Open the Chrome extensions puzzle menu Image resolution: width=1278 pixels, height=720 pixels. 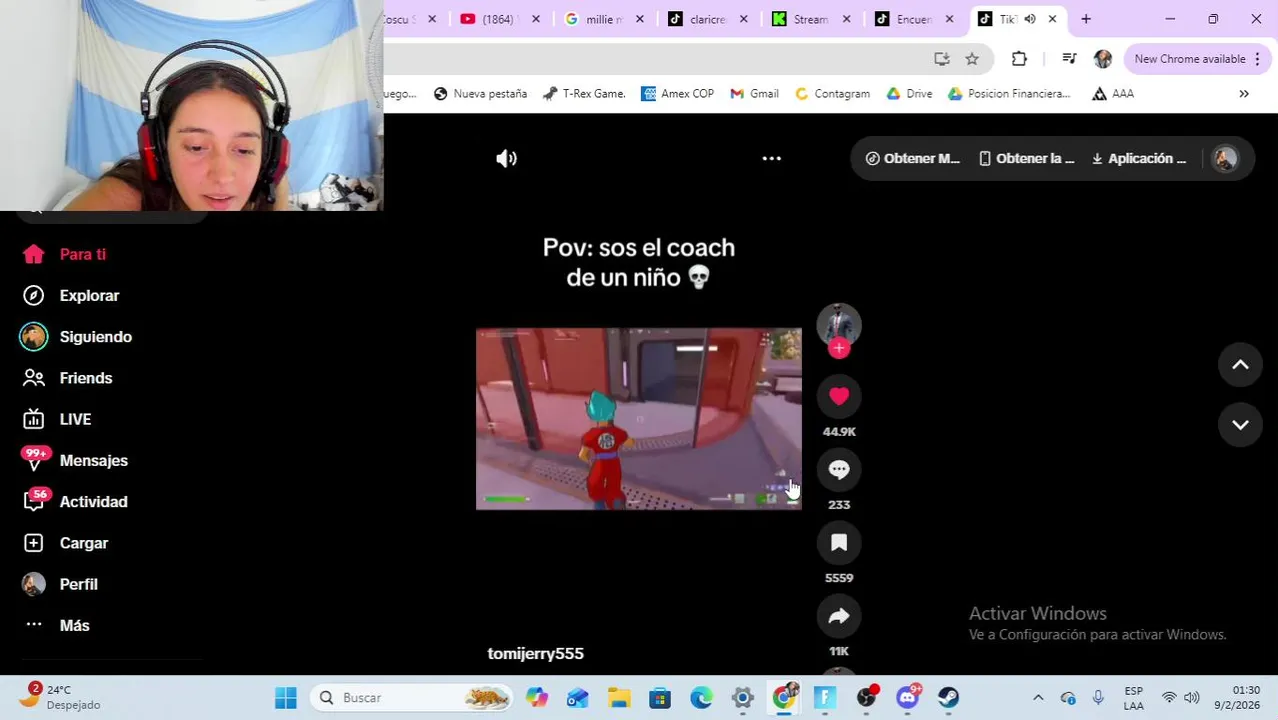click(1019, 59)
